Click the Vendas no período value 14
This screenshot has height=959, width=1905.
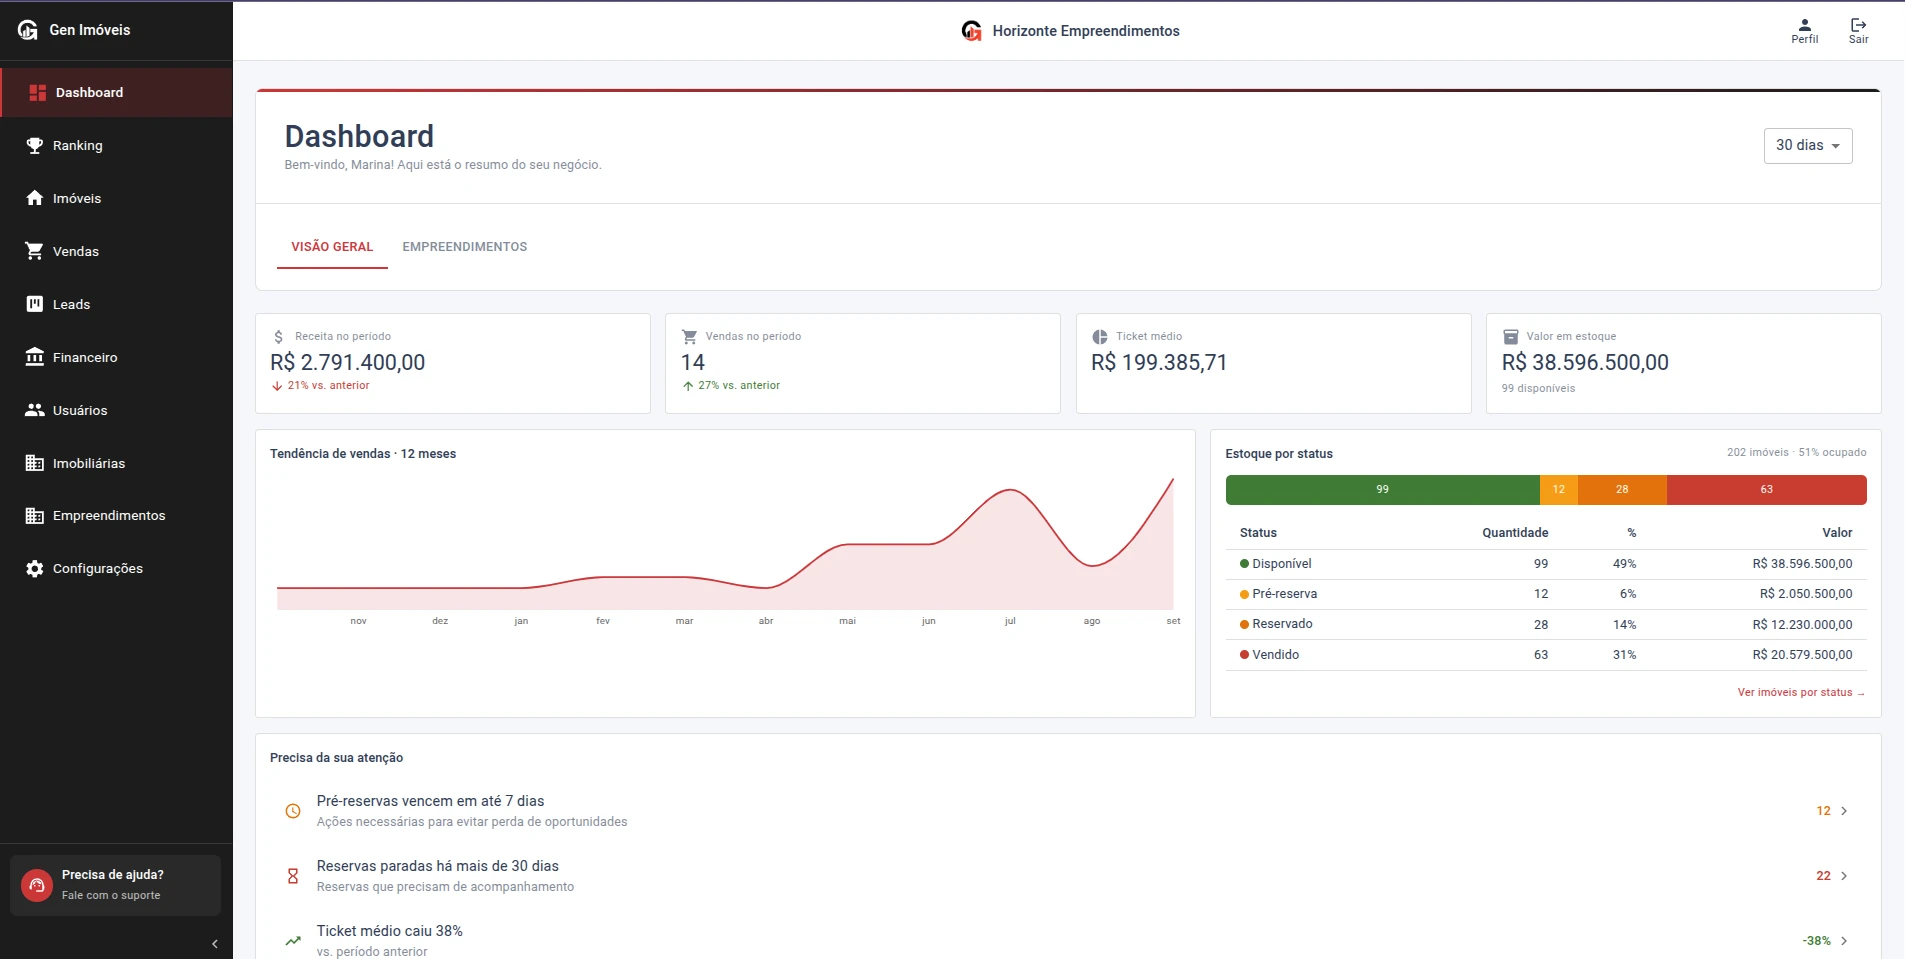click(x=693, y=362)
